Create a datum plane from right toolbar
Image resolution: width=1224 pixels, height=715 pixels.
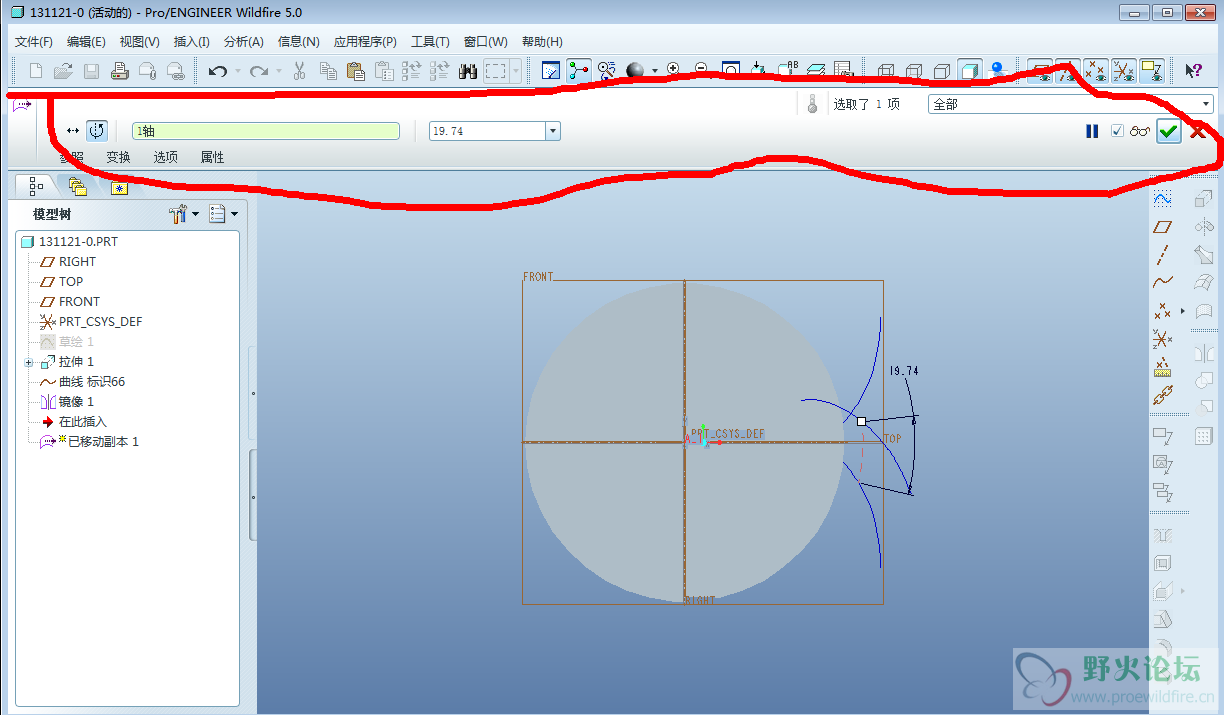tap(1162, 227)
